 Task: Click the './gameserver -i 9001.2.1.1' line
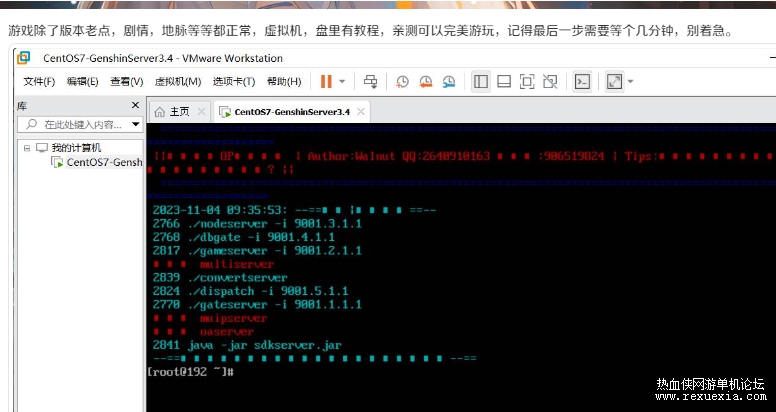pyautogui.click(x=257, y=250)
